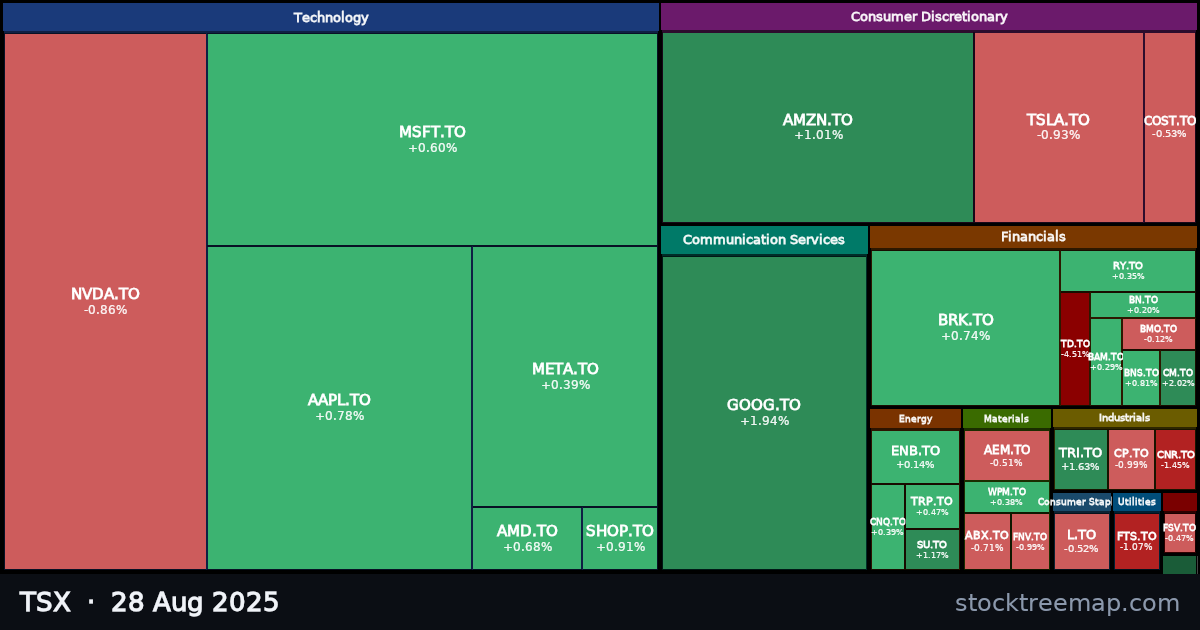1200x630 pixels.
Task: Click the Technology sector header
Action: (331, 17)
